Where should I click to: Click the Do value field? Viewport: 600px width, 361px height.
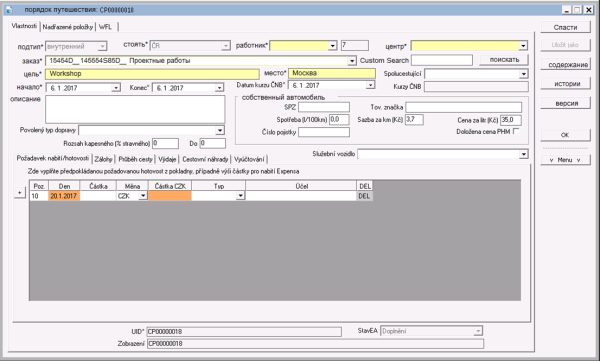(213, 144)
